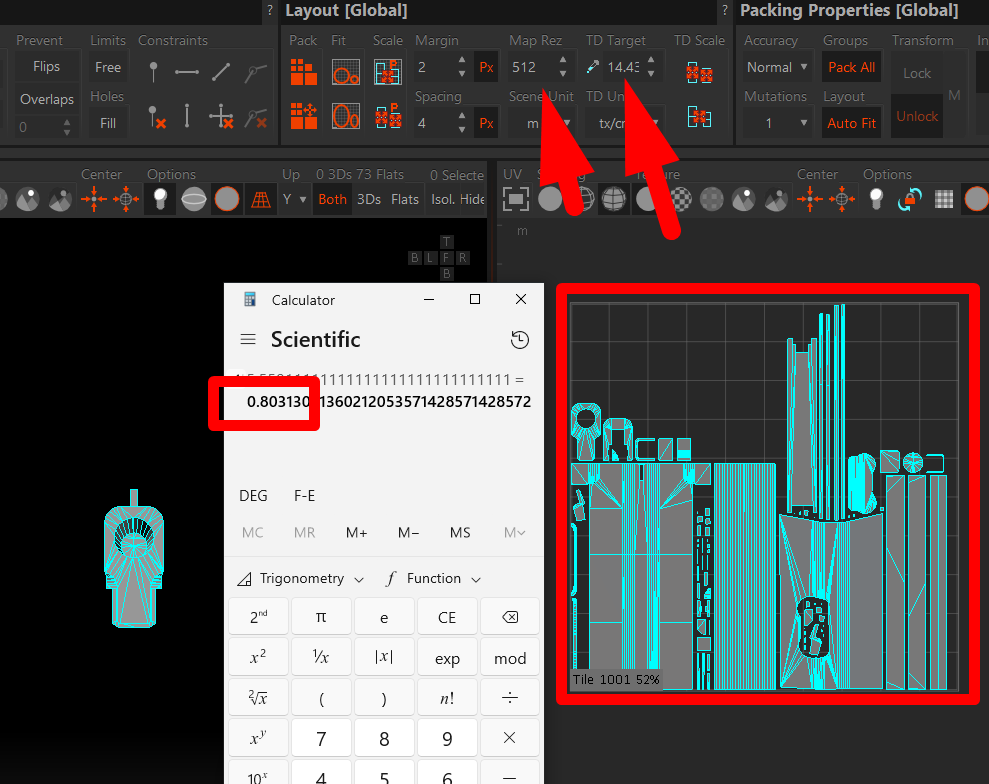Click the top TD Scale icon

point(699,73)
